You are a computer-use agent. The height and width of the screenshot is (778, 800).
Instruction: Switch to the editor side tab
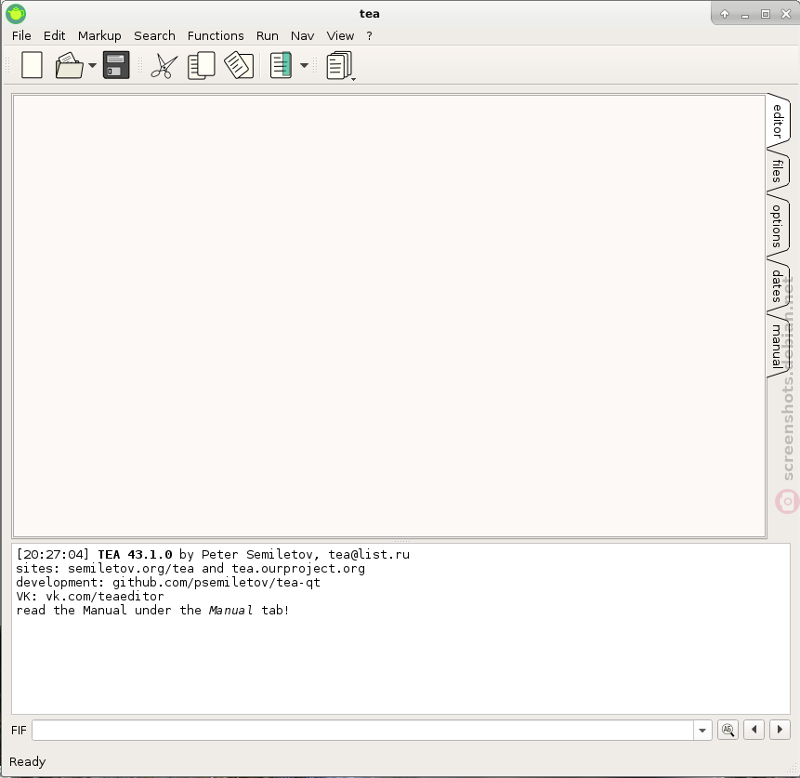(x=778, y=121)
